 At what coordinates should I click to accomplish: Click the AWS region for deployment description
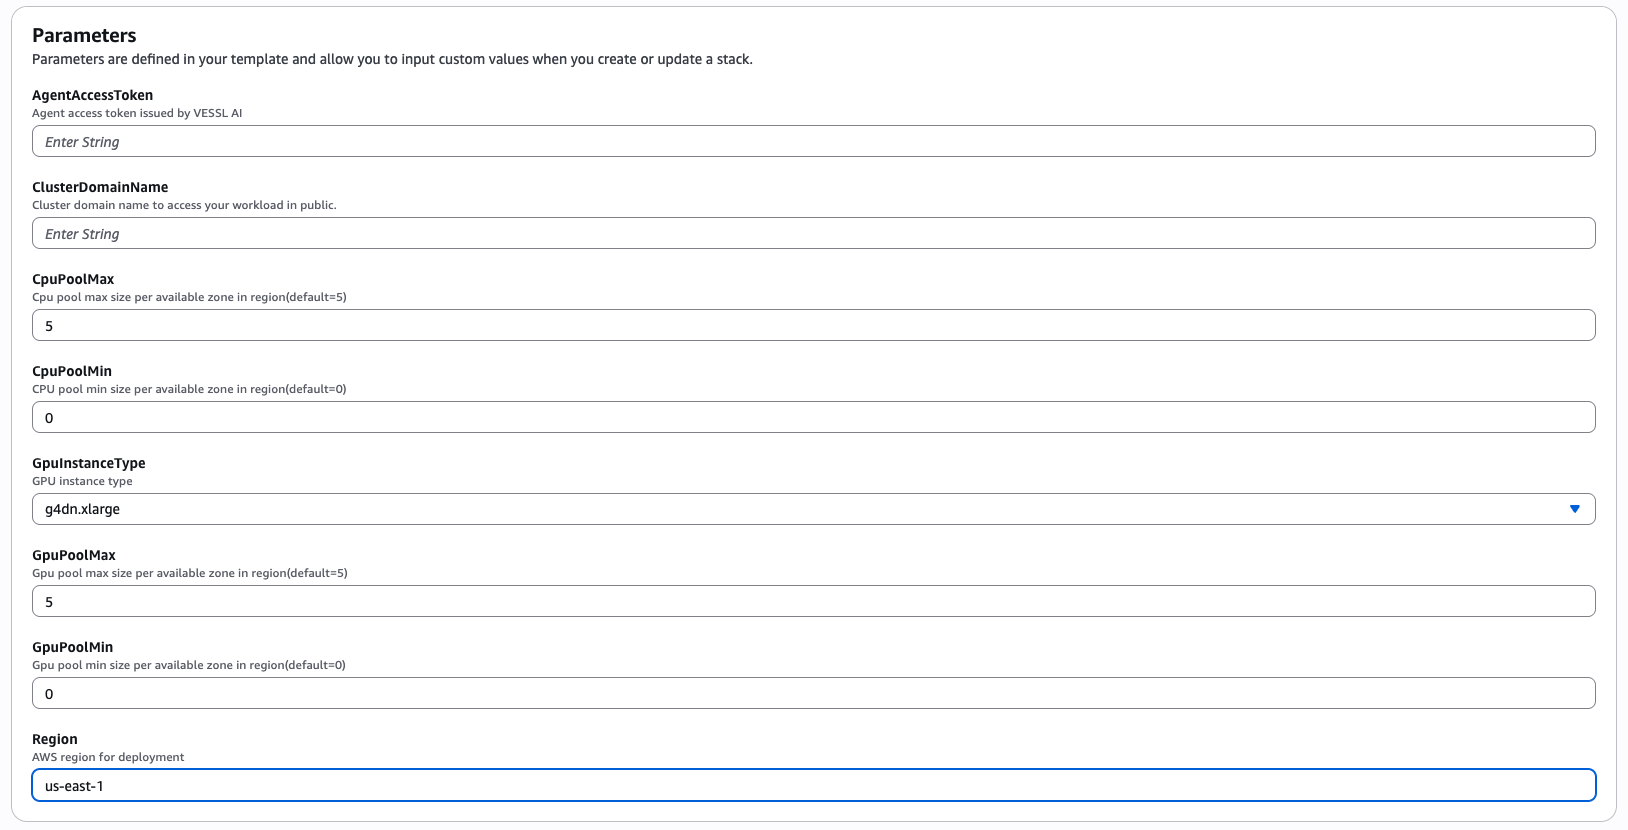pyautogui.click(x=108, y=757)
